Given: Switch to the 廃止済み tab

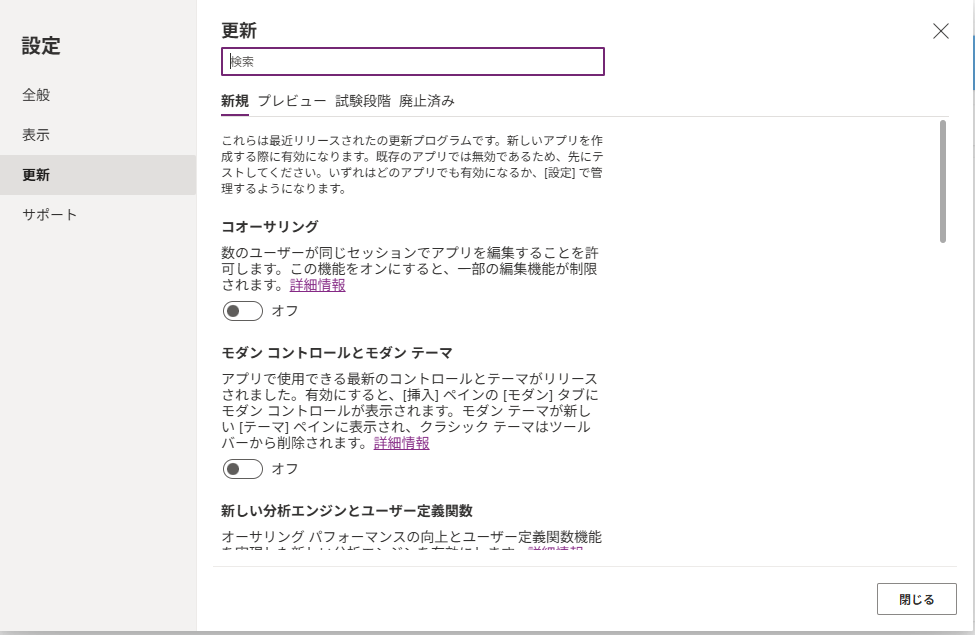Looking at the screenshot, I should tap(427, 101).
